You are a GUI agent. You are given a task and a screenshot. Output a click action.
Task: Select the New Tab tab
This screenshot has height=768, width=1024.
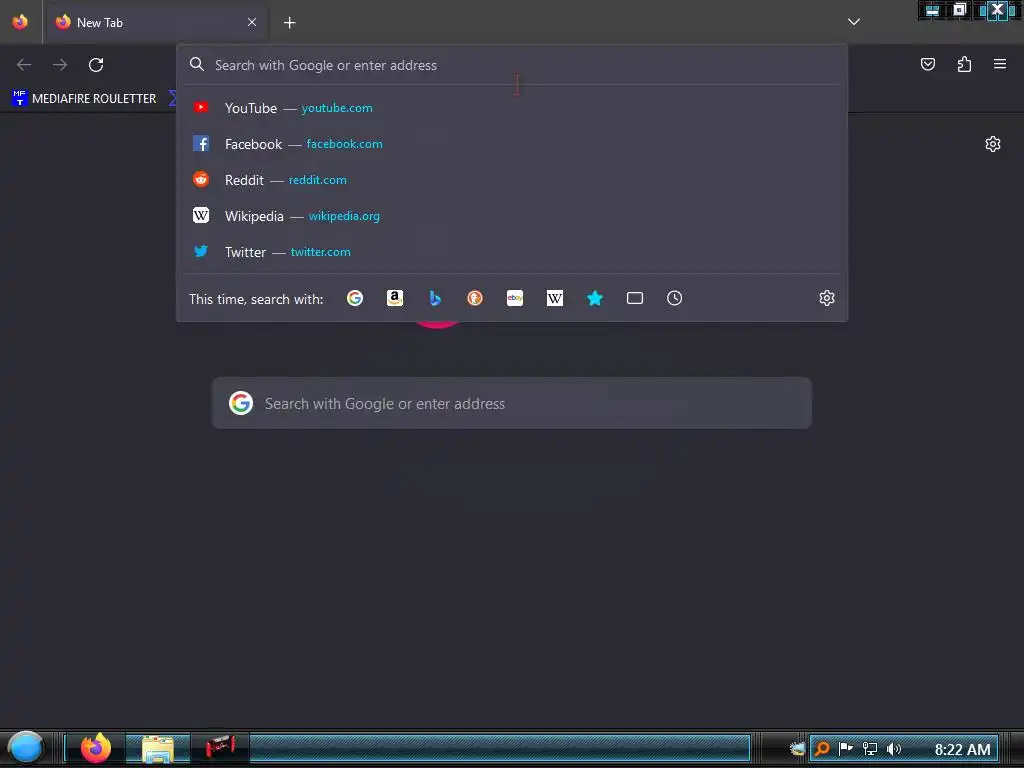[x=155, y=22]
